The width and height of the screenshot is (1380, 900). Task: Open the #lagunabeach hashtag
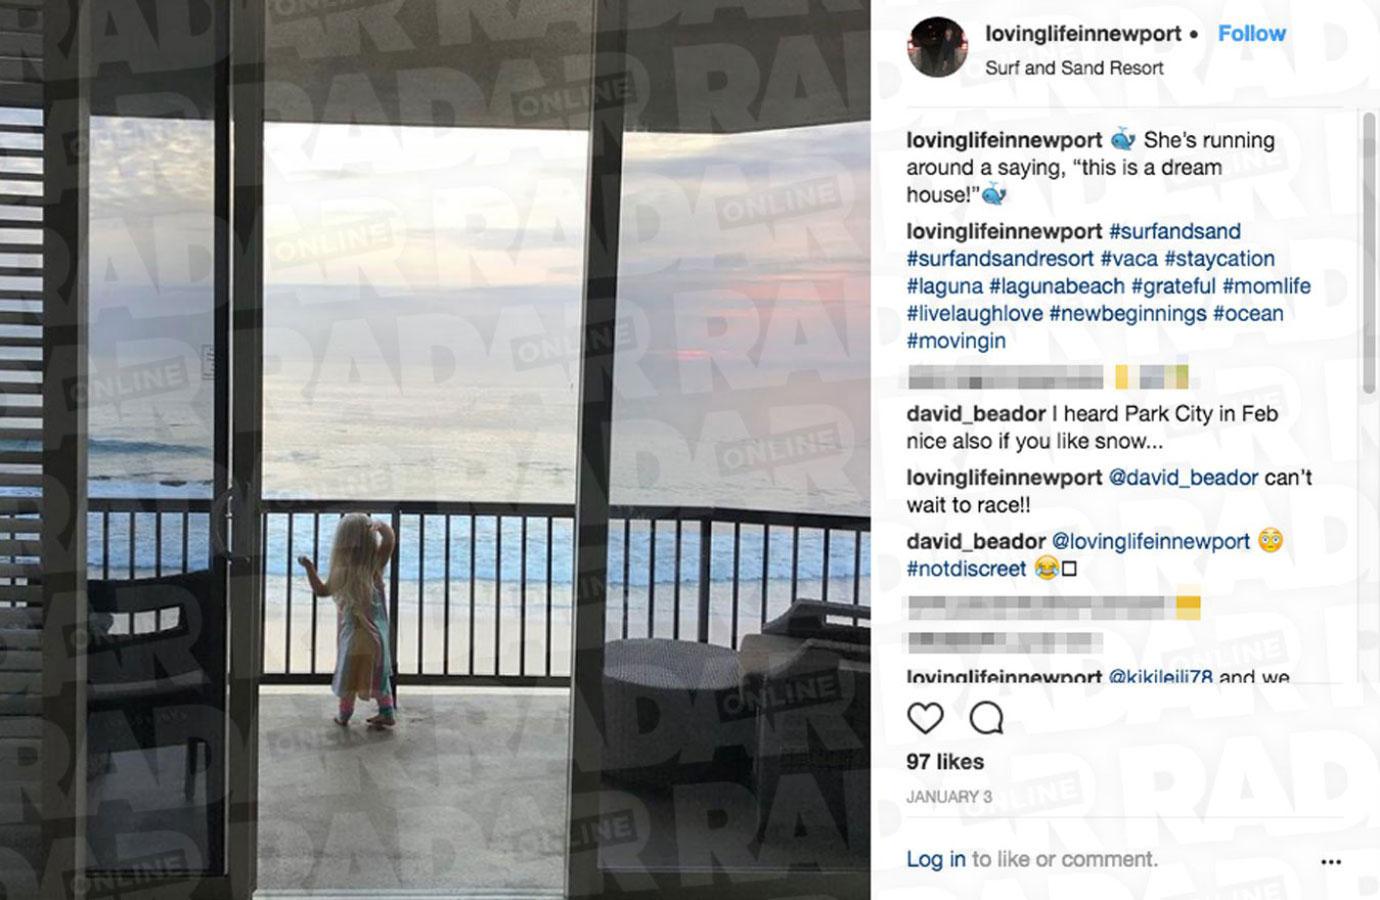click(1057, 286)
